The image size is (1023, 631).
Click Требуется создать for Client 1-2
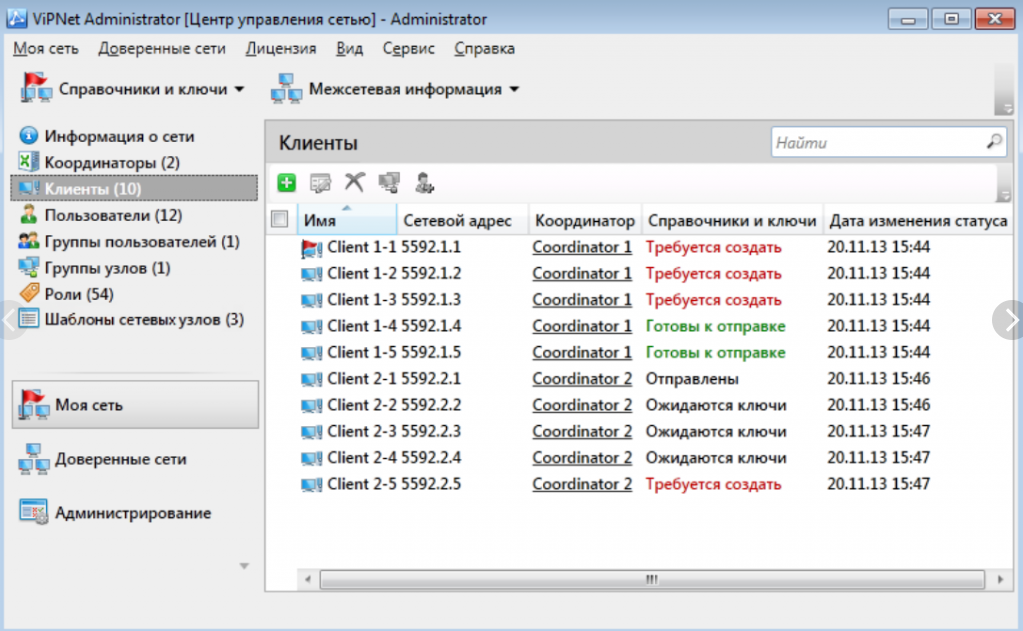pos(713,273)
